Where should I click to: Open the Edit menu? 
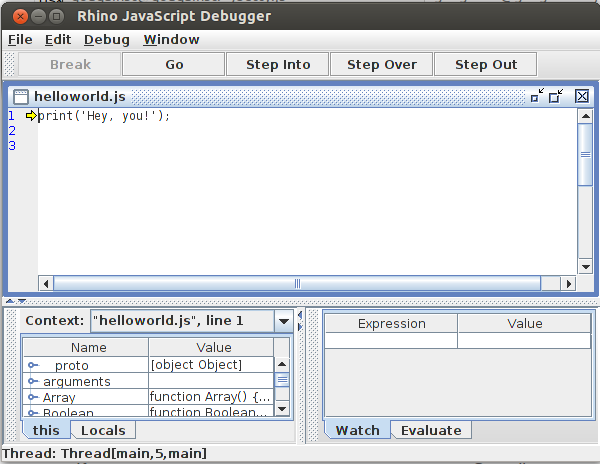58,40
